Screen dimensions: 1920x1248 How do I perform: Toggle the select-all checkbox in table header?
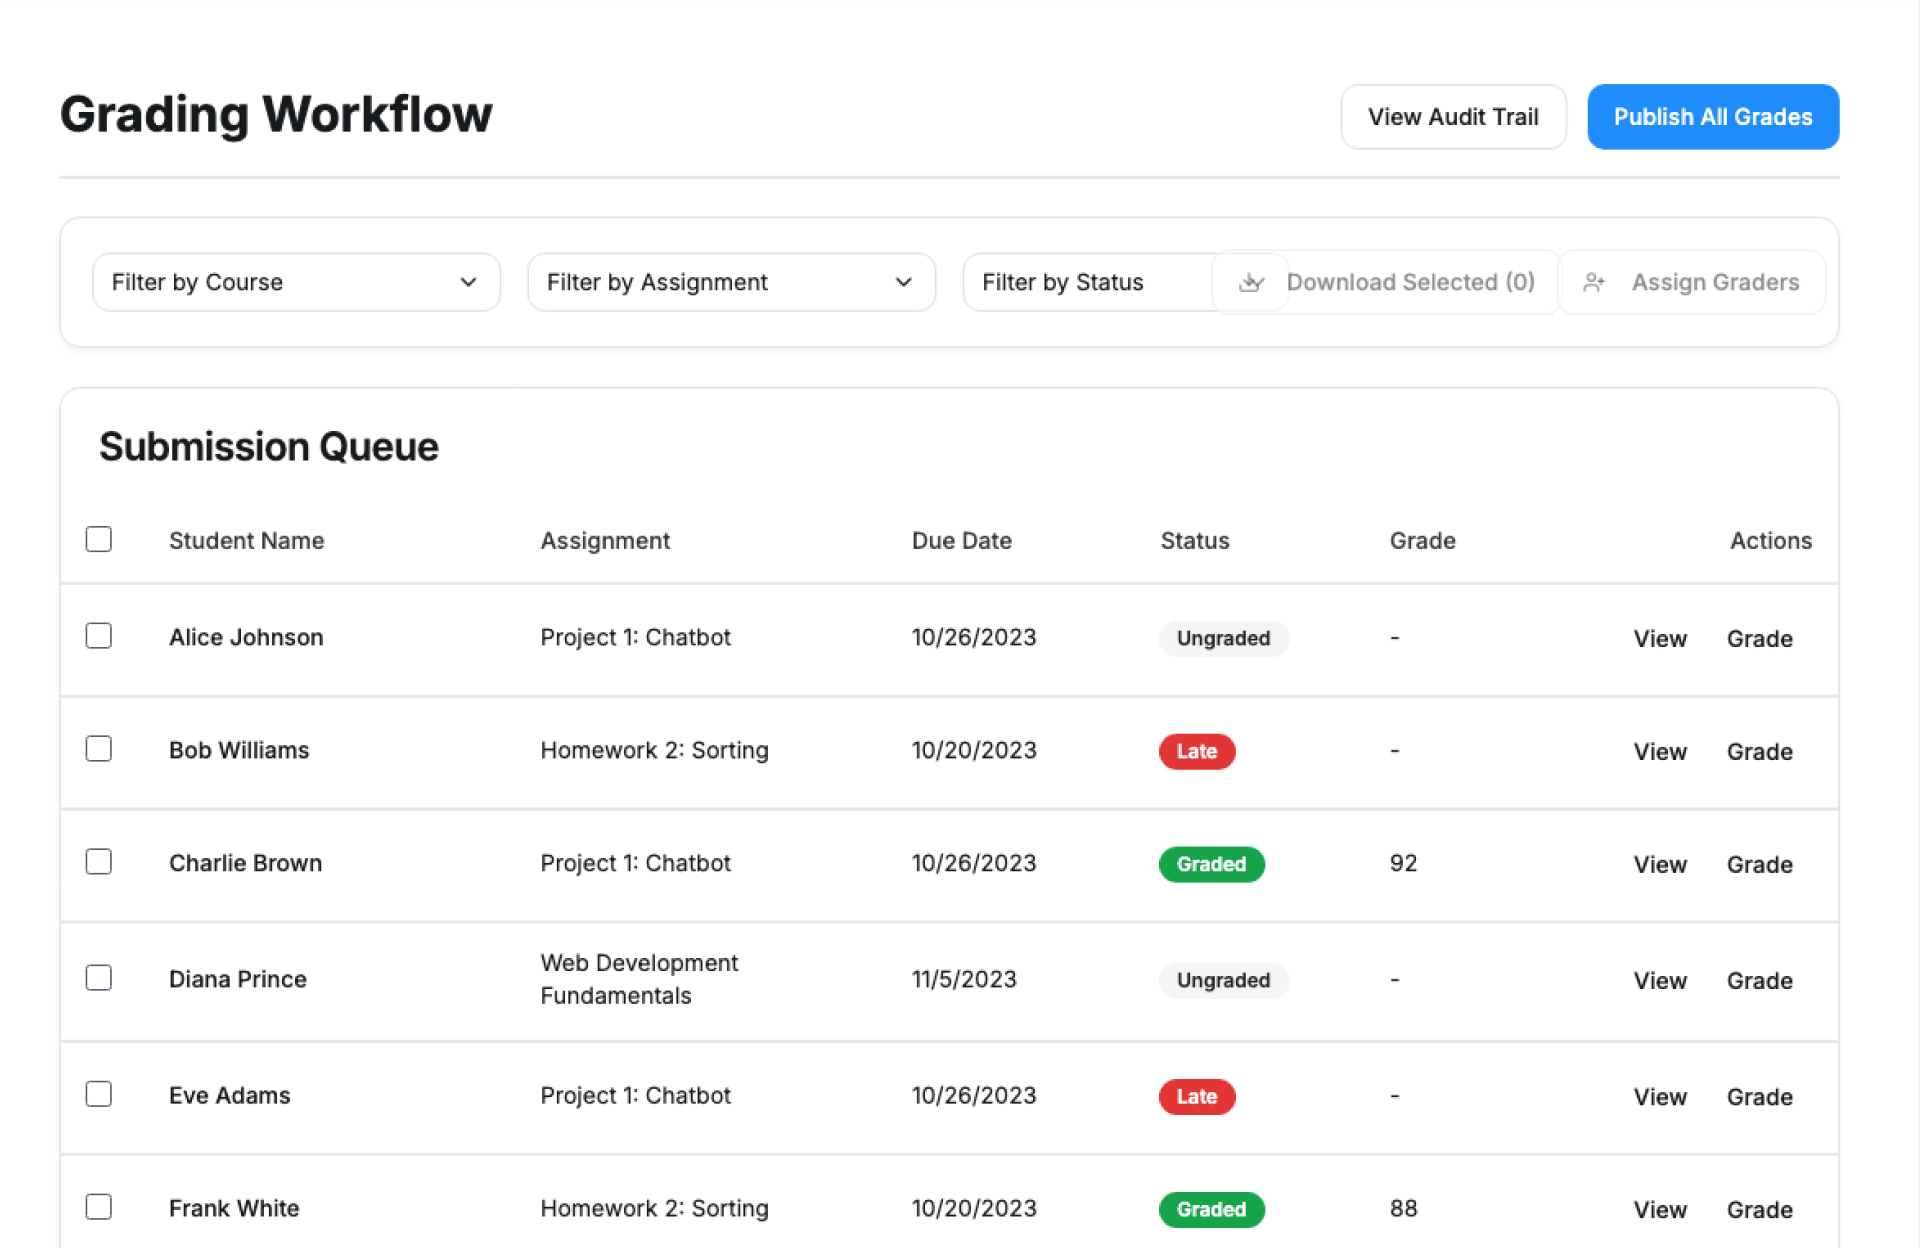(99, 540)
